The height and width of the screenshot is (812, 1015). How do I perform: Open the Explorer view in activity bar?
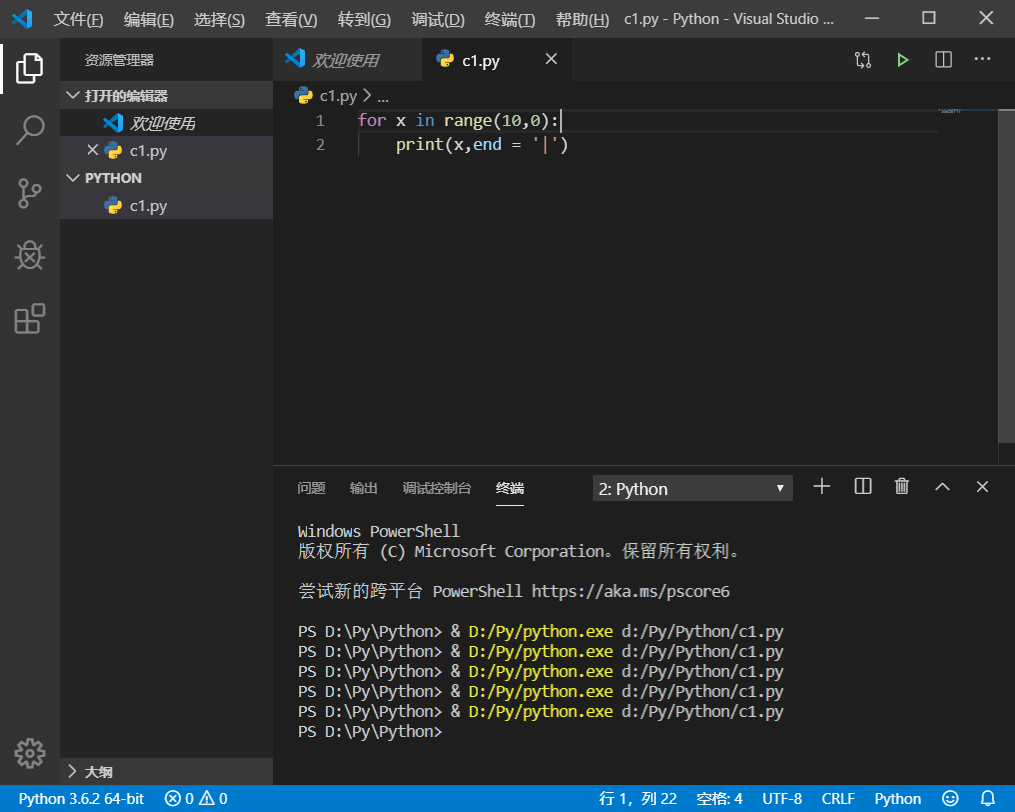30,68
